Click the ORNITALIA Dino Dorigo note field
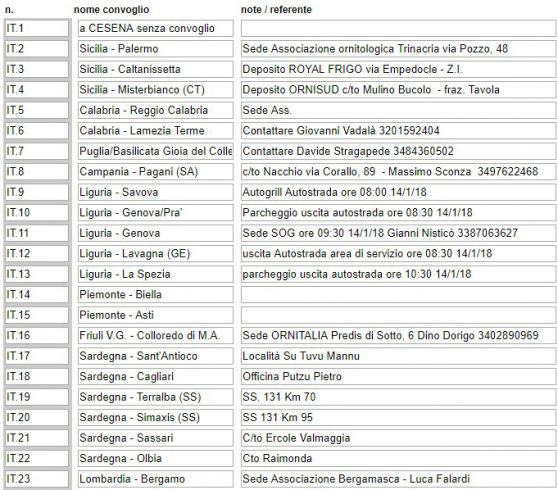The image size is (558, 490). click(398, 336)
